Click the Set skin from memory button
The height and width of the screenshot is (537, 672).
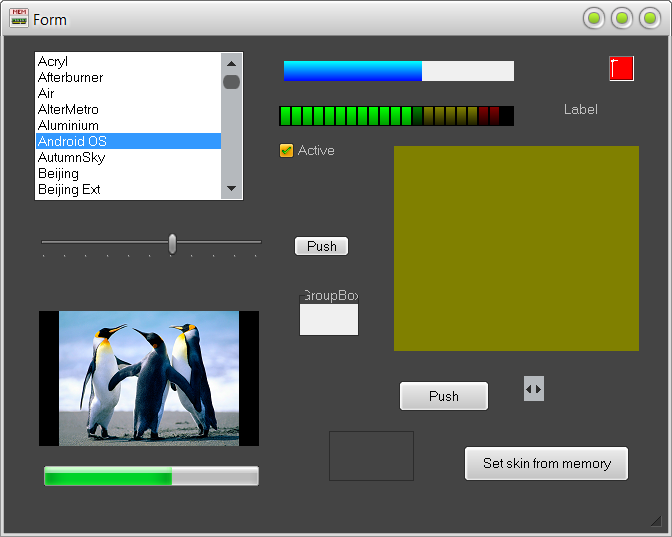[x=546, y=463]
